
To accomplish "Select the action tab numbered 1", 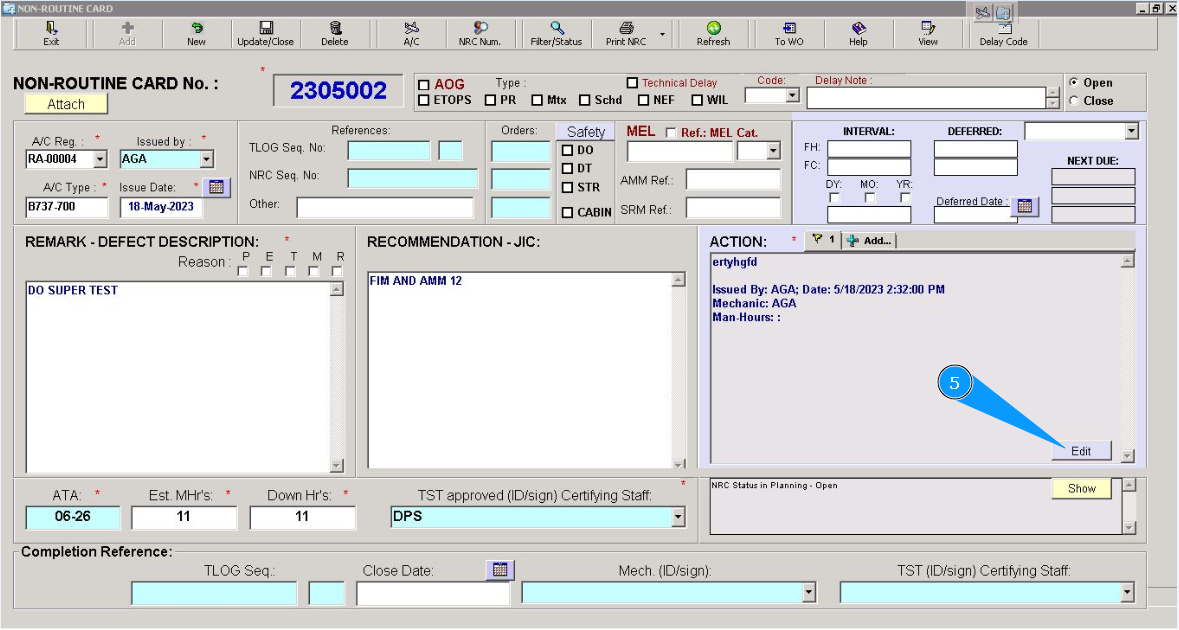I will (x=823, y=240).
